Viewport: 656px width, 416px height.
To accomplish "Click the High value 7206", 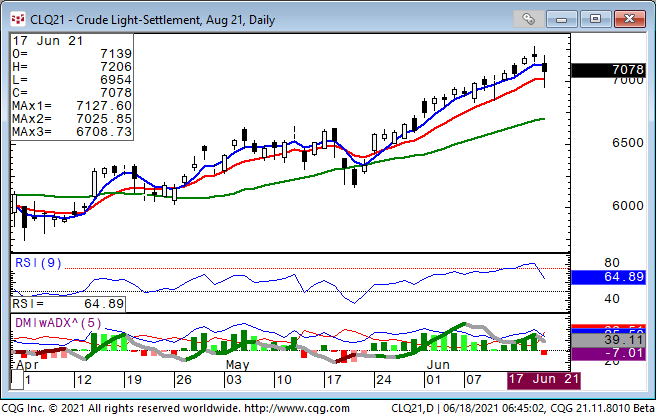I will tap(116, 67).
